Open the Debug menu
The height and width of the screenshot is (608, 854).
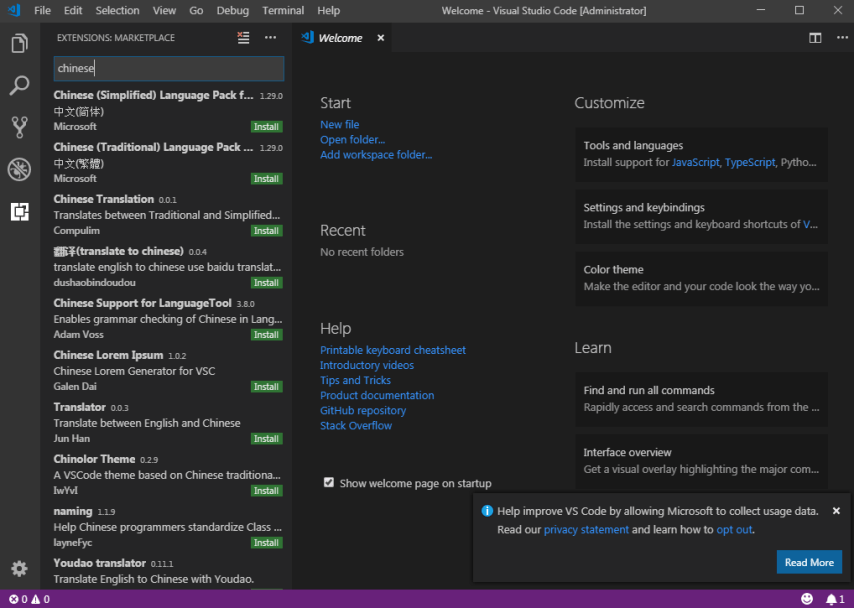click(x=233, y=10)
